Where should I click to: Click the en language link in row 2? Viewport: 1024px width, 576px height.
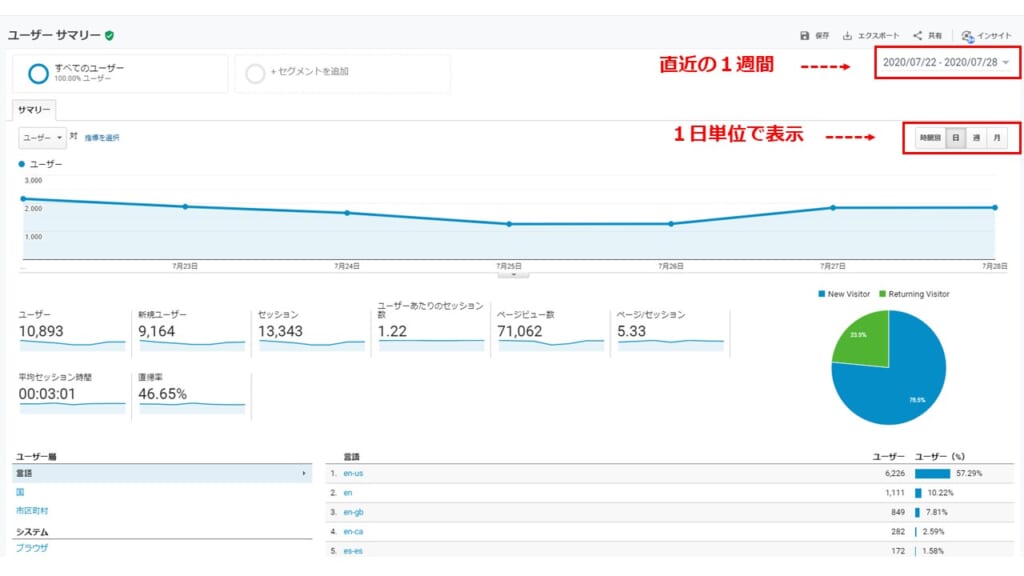coord(348,492)
